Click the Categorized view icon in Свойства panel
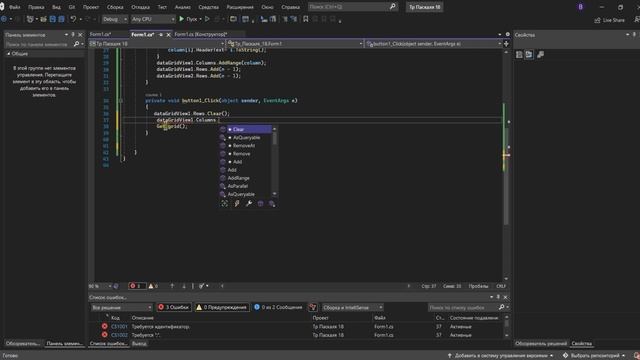640x360 pixels. pyautogui.click(x=519, y=54)
